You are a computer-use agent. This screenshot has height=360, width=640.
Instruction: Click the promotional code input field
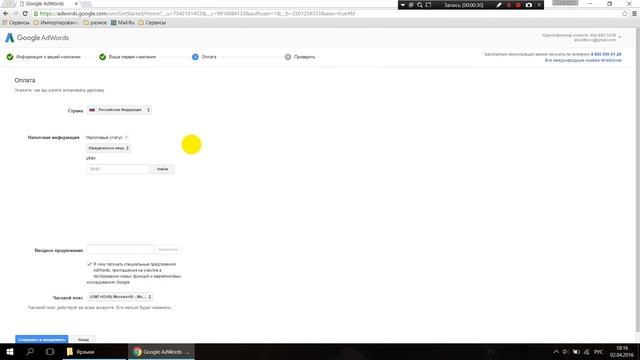coord(120,249)
